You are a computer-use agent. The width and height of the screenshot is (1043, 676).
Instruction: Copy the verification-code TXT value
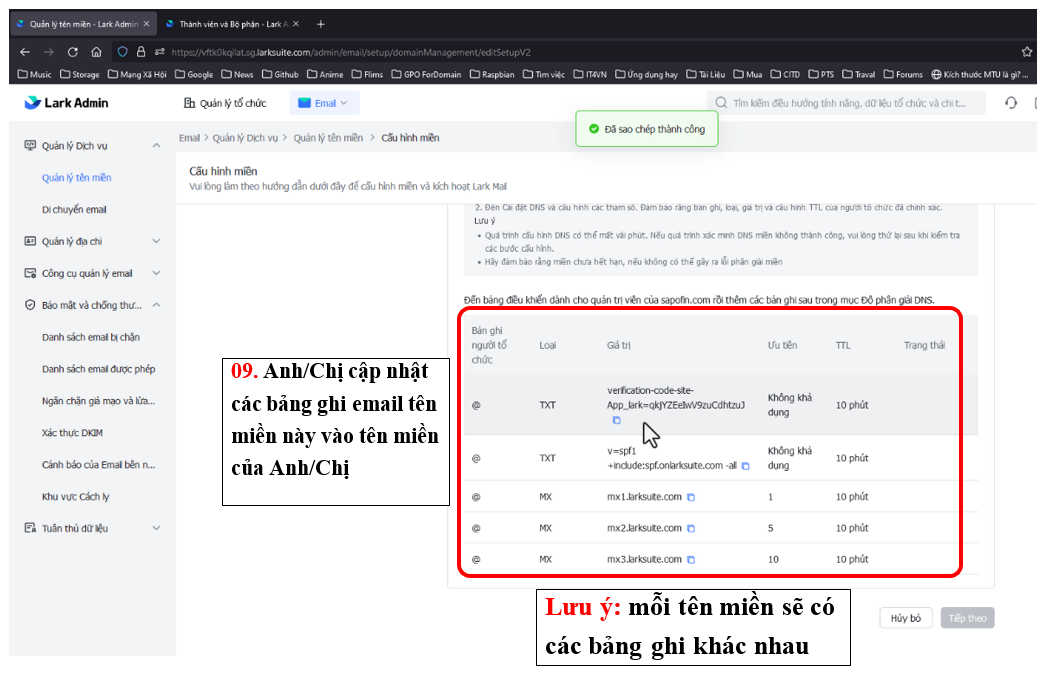(616, 420)
